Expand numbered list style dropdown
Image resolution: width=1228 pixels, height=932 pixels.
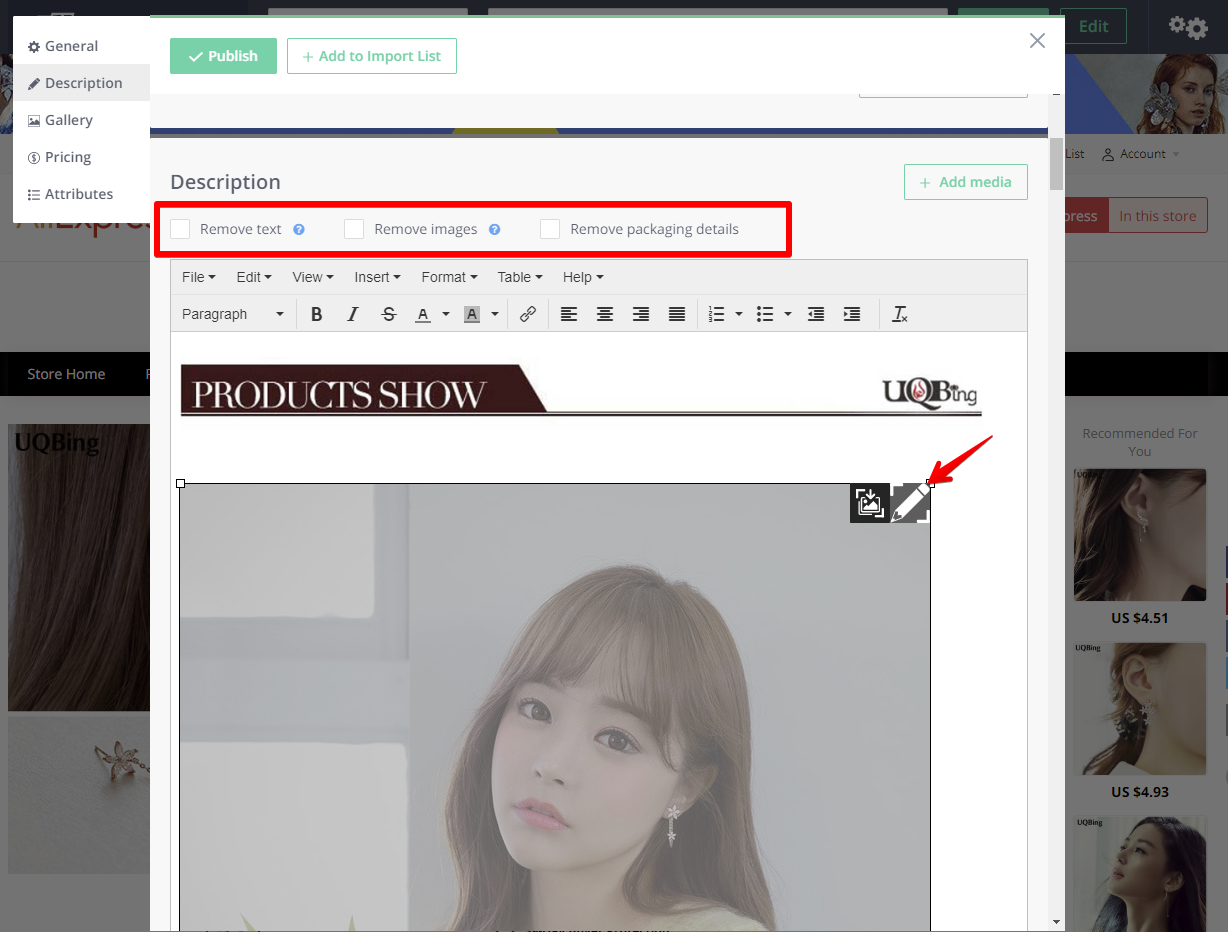click(x=739, y=314)
